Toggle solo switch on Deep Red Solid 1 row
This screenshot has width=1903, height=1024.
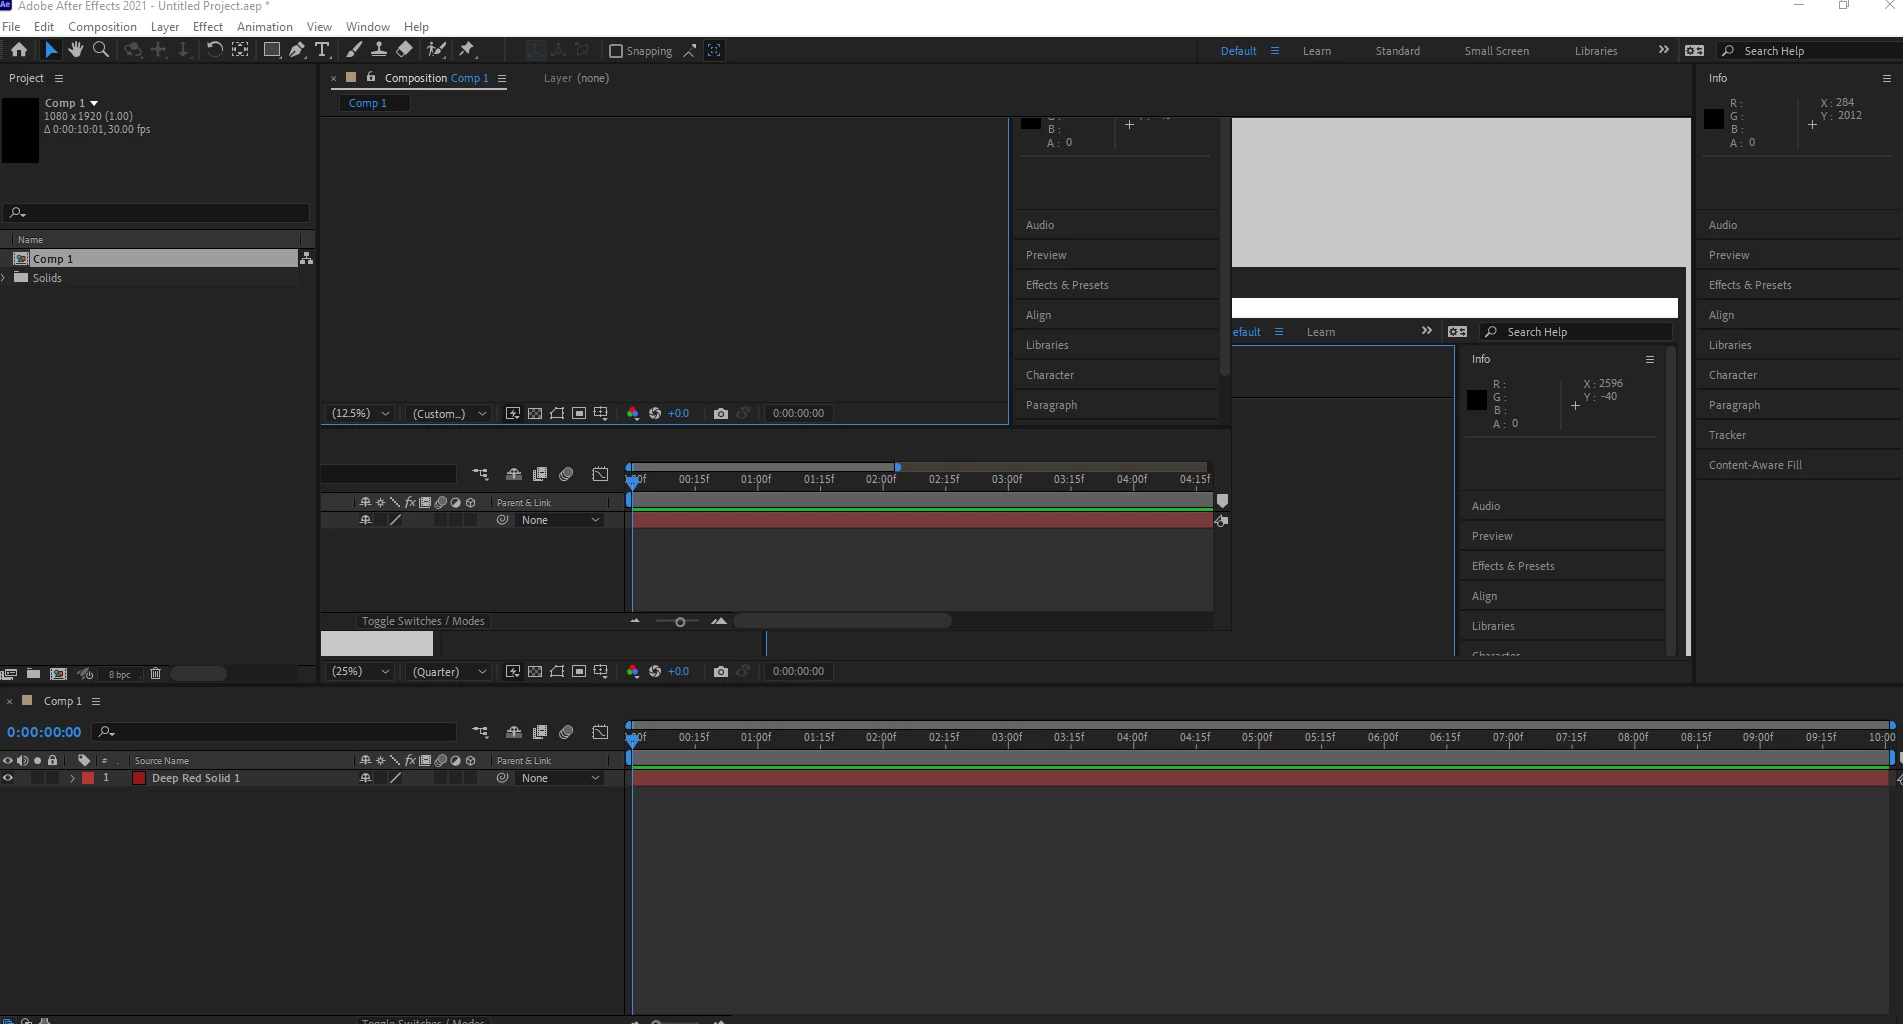[x=37, y=778]
